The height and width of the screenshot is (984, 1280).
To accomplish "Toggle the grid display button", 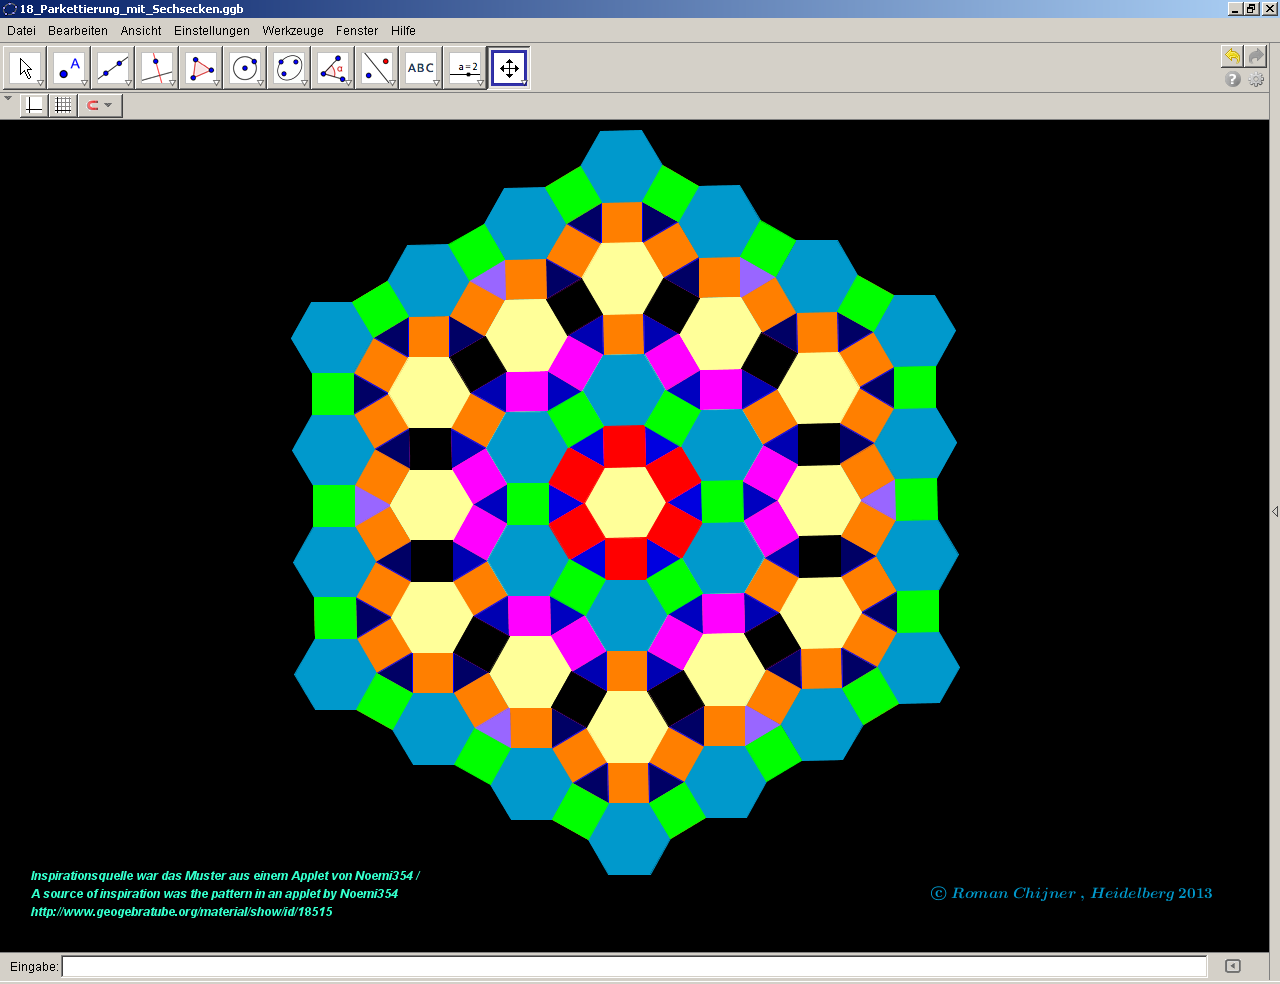I will point(63,105).
